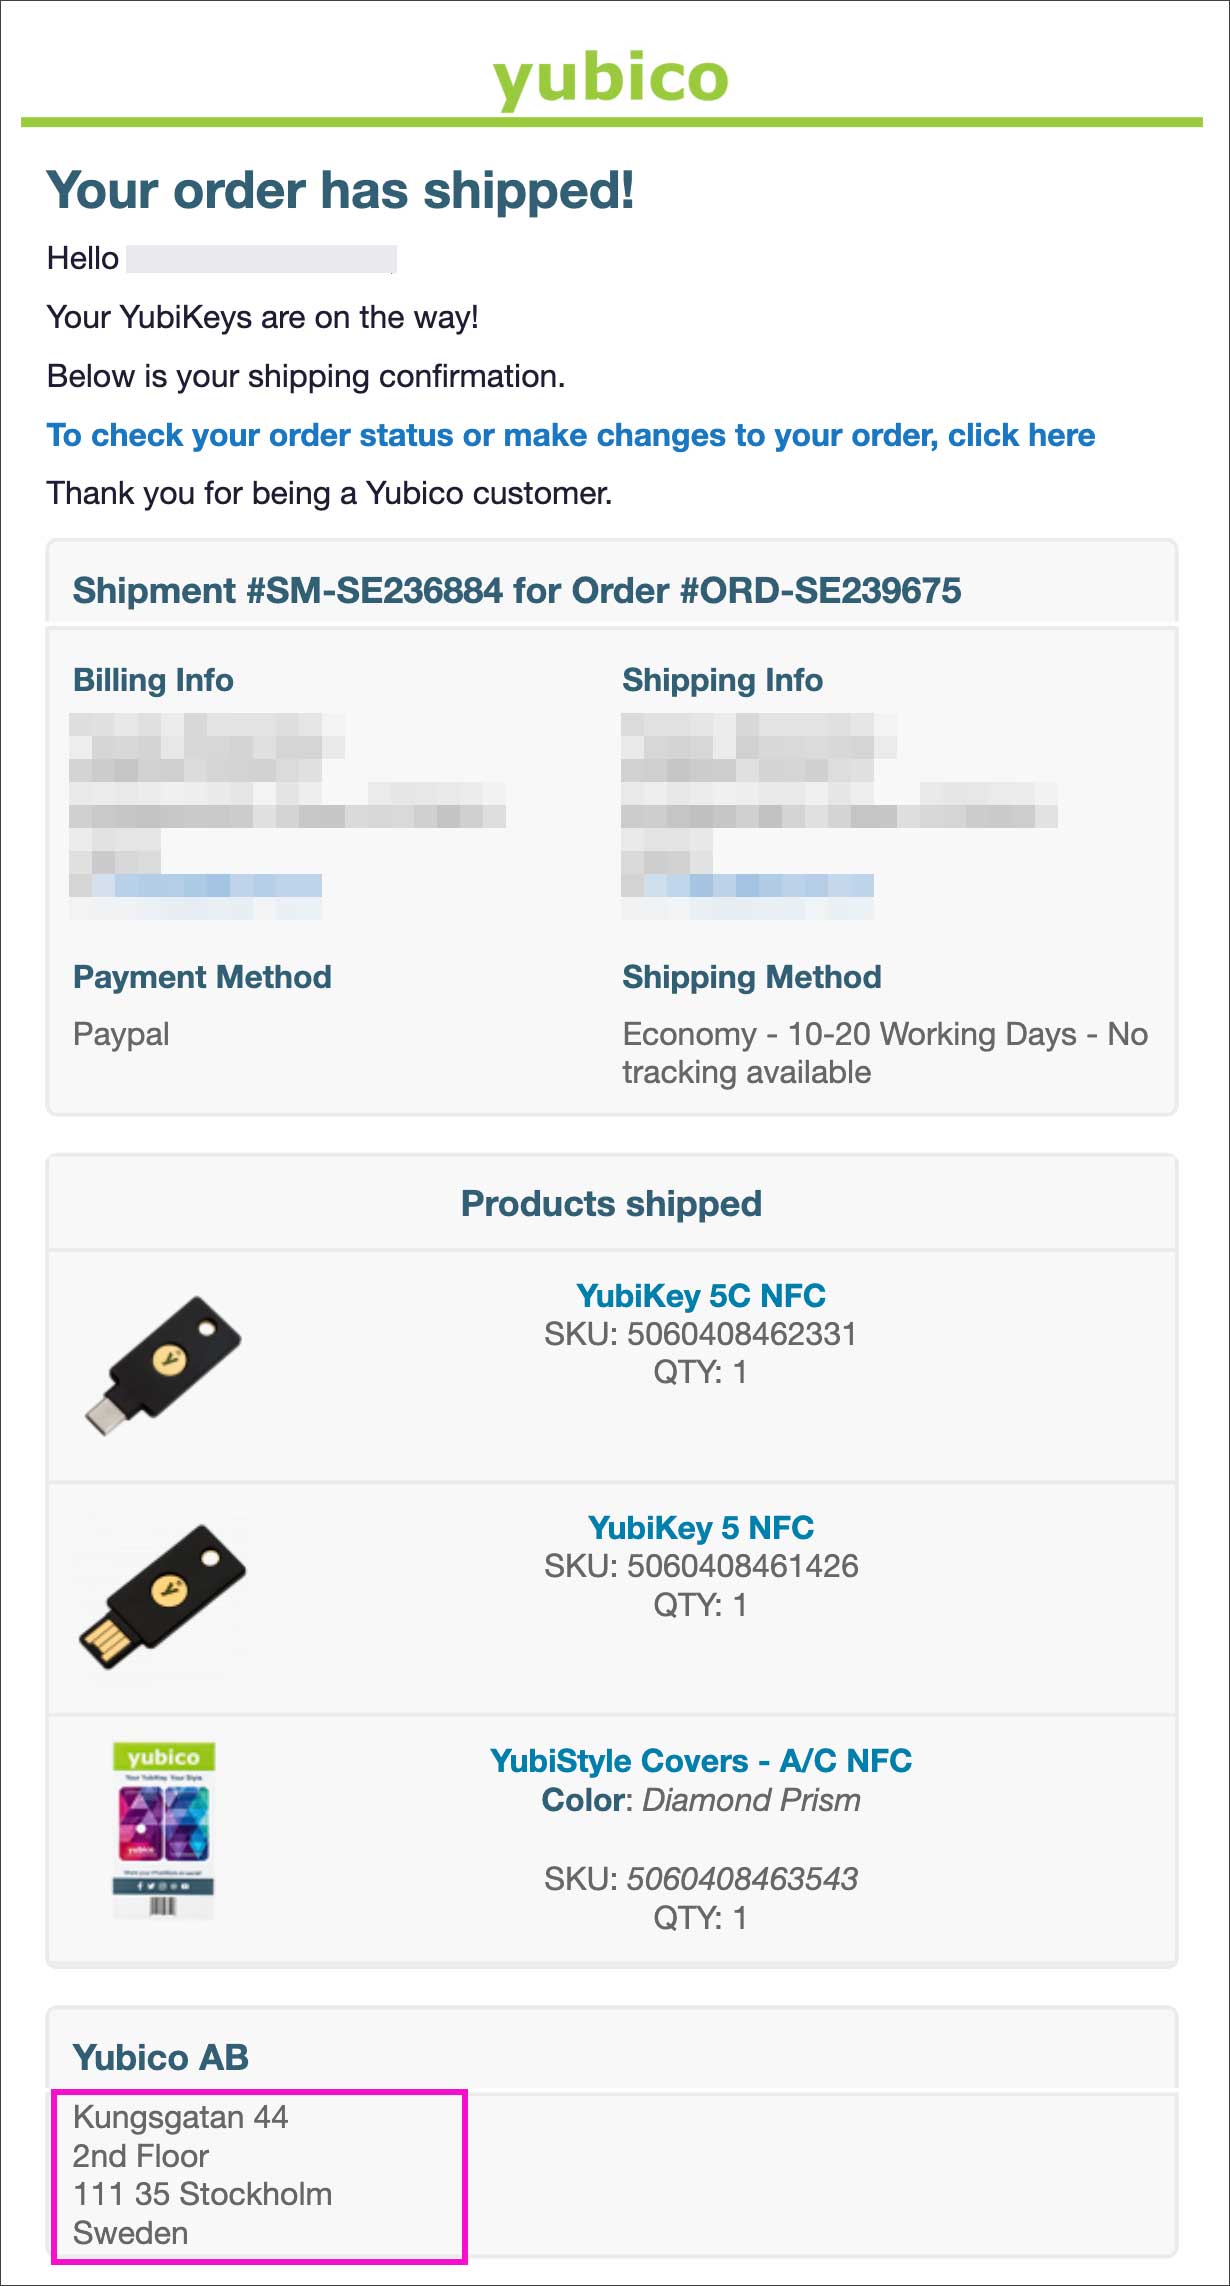This screenshot has width=1230, height=2286.
Task: Open the YubiKey 5 NFC product link
Action: click(700, 1527)
